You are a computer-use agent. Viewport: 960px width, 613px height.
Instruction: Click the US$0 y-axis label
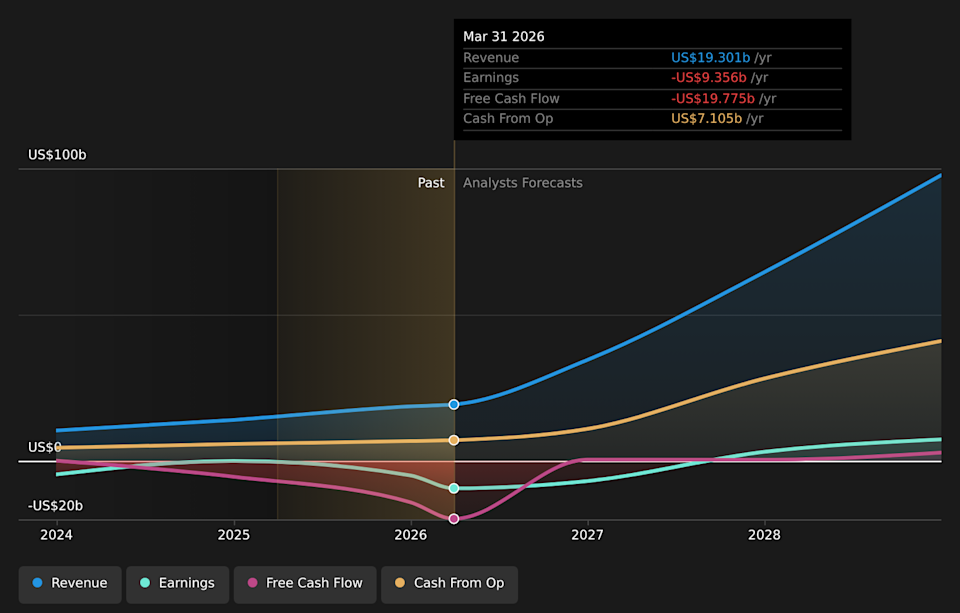45,447
